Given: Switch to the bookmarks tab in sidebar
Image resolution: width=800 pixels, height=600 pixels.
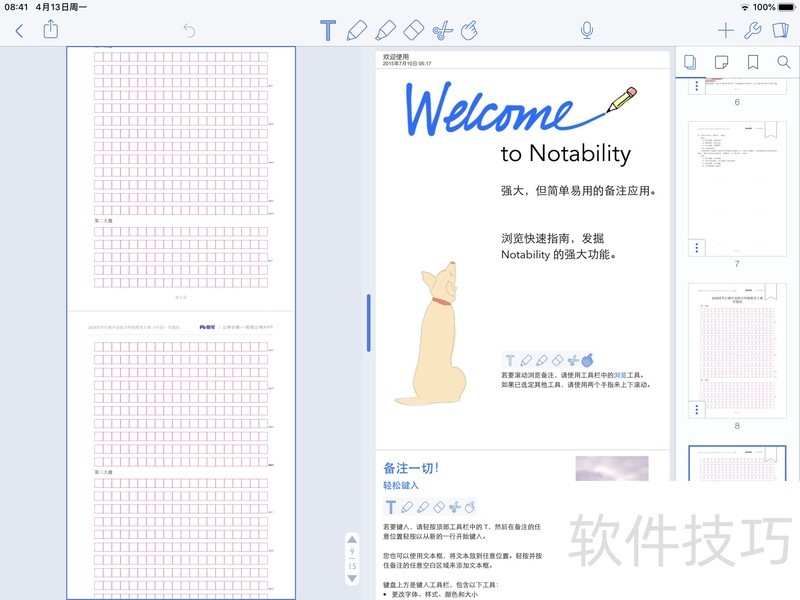Looking at the screenshot, I should click(x=753, y=62).
